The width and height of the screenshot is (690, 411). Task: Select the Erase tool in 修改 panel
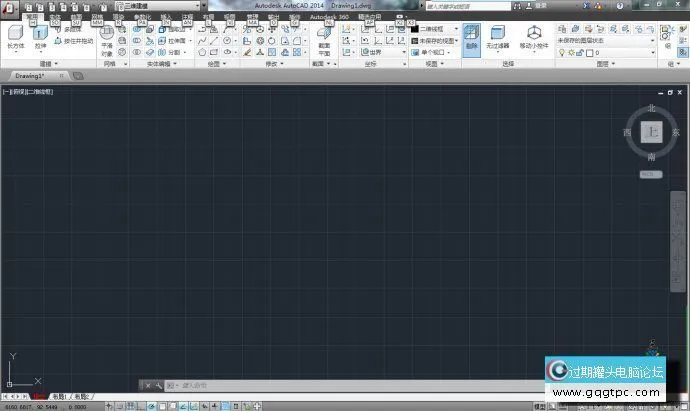pos(247,52)
